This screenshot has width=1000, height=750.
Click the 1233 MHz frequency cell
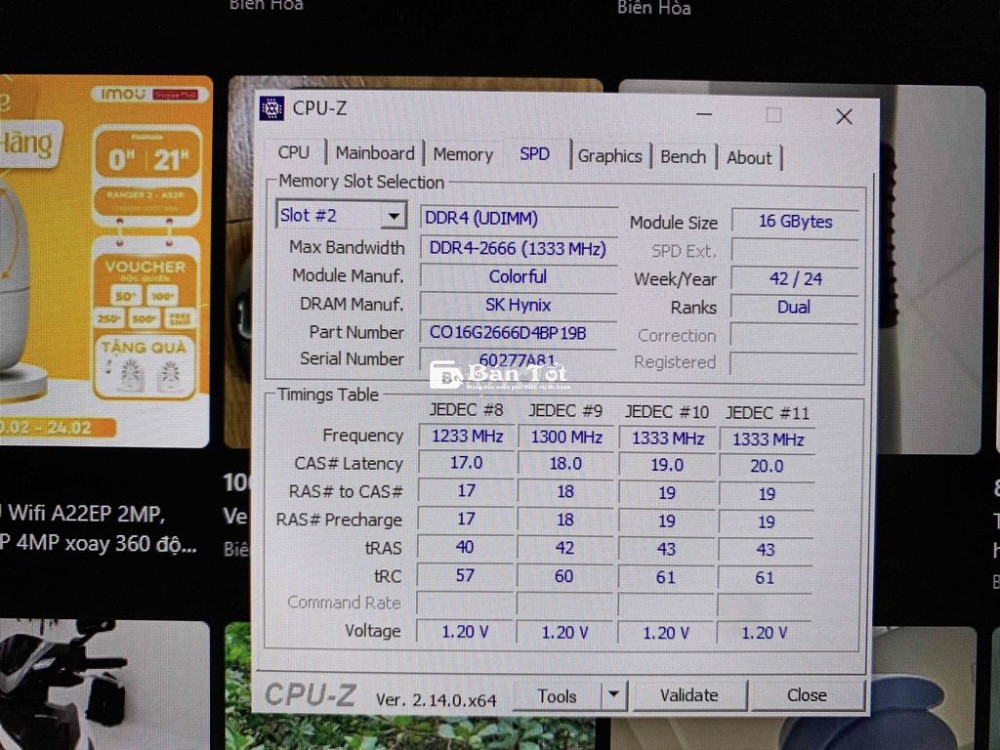point(467,436)
